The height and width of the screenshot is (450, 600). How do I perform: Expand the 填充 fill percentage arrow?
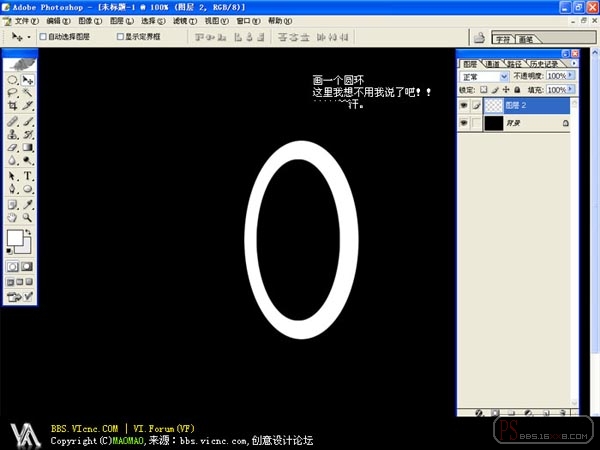coord(571,90)
